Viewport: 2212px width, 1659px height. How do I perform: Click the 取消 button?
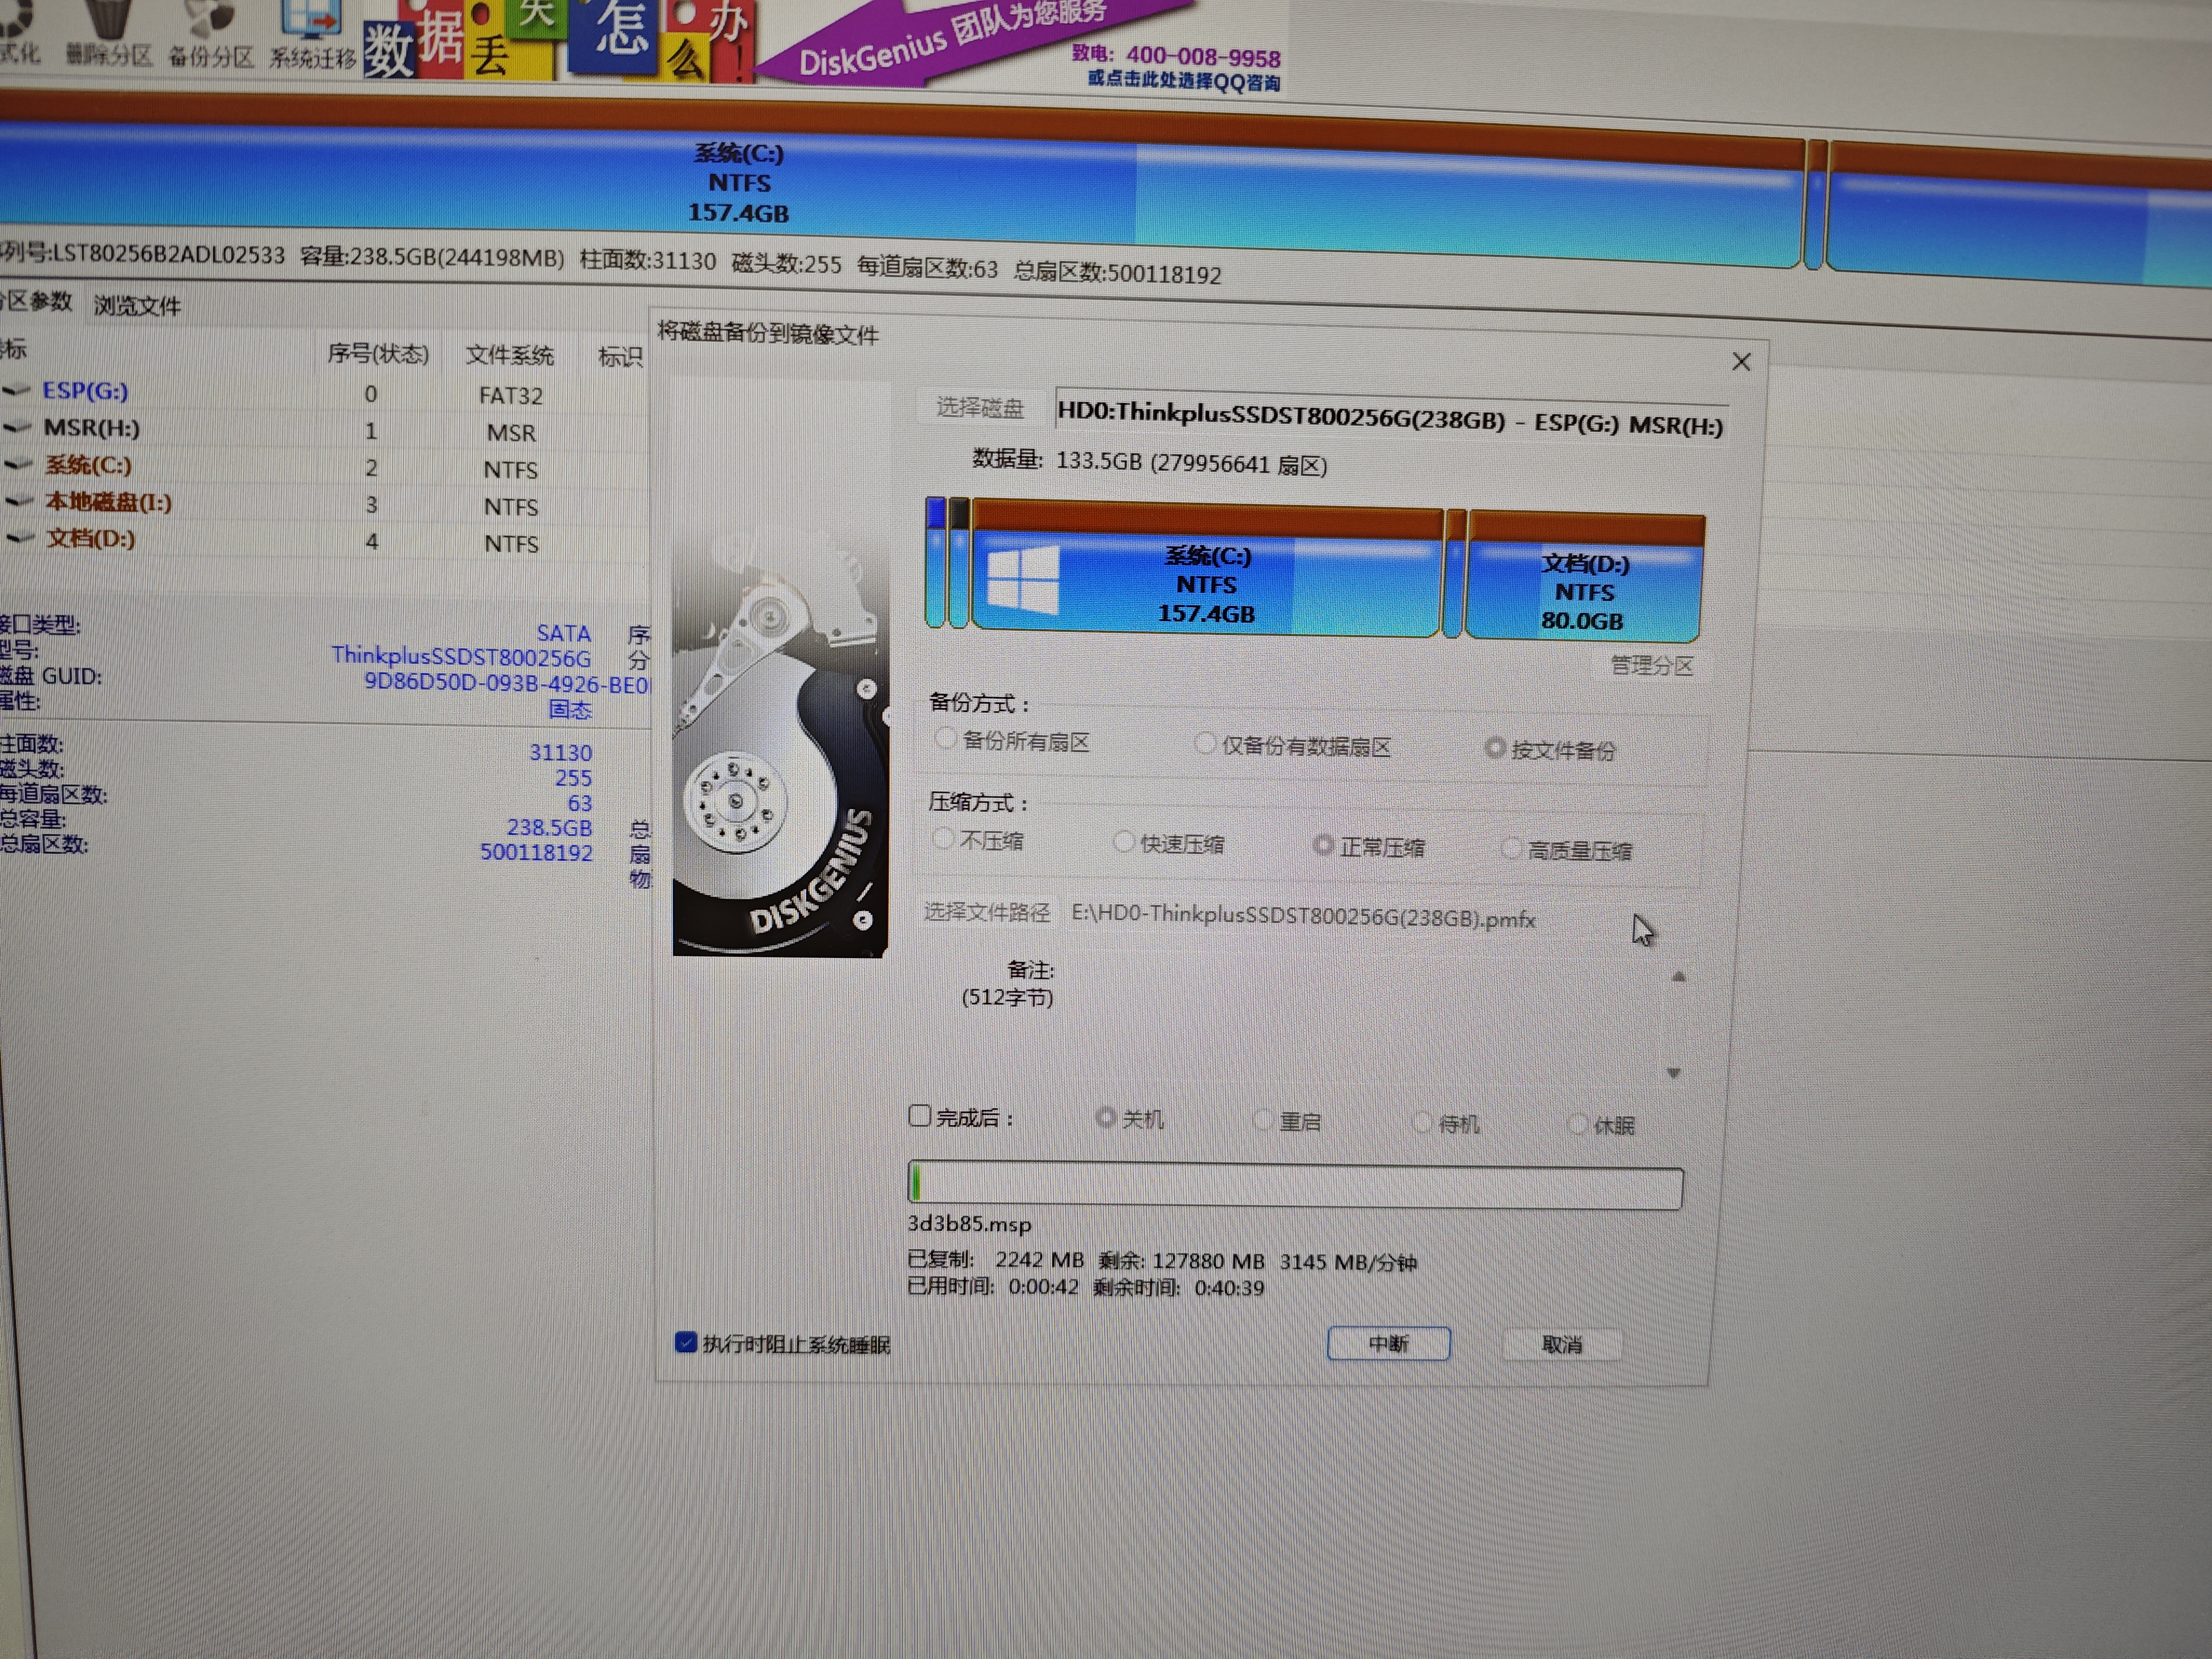pyautogui.click(x=1562, y=1345)
